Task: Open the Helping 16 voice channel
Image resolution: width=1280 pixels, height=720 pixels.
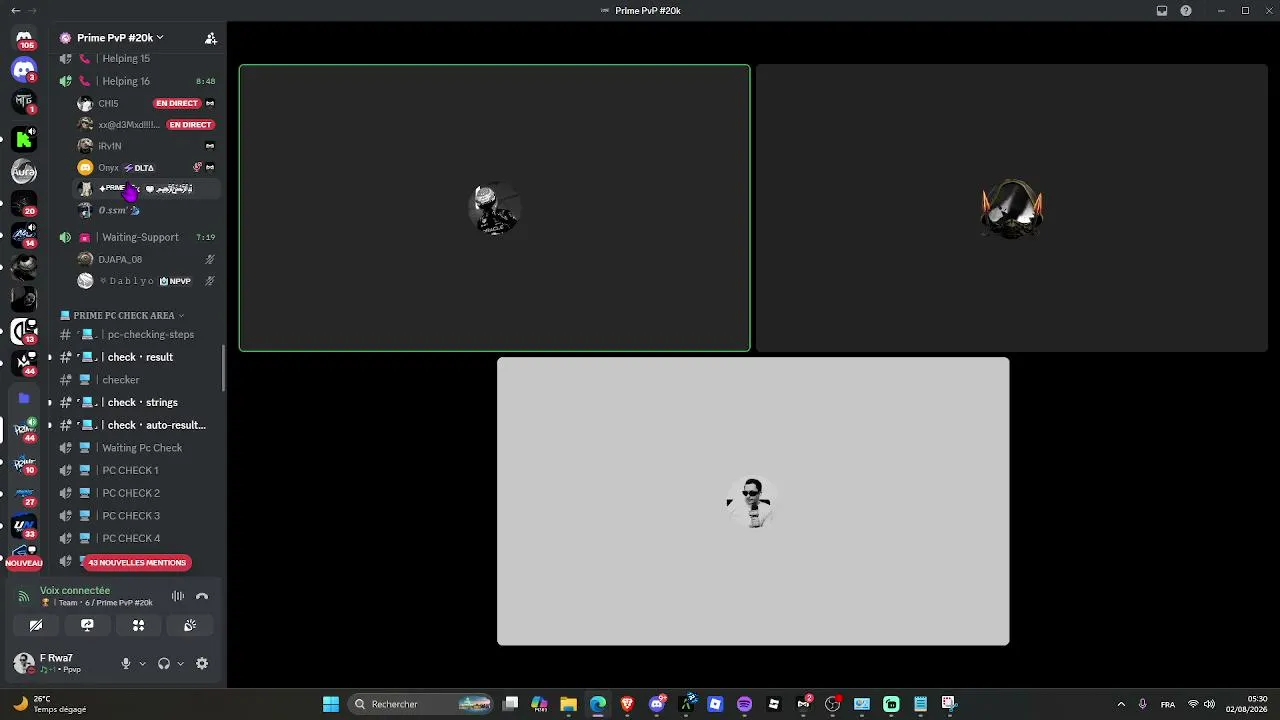Action: click(138, 81)
